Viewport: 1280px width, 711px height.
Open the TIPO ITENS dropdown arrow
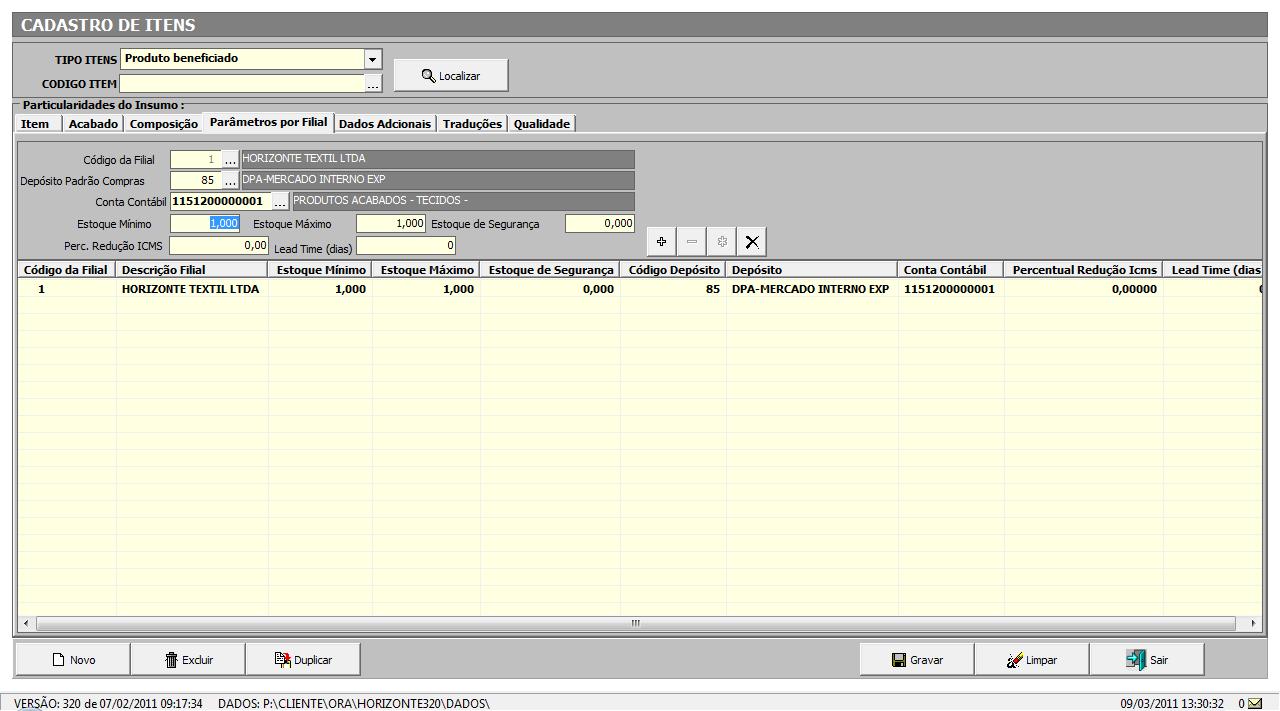tap(373, 60)
